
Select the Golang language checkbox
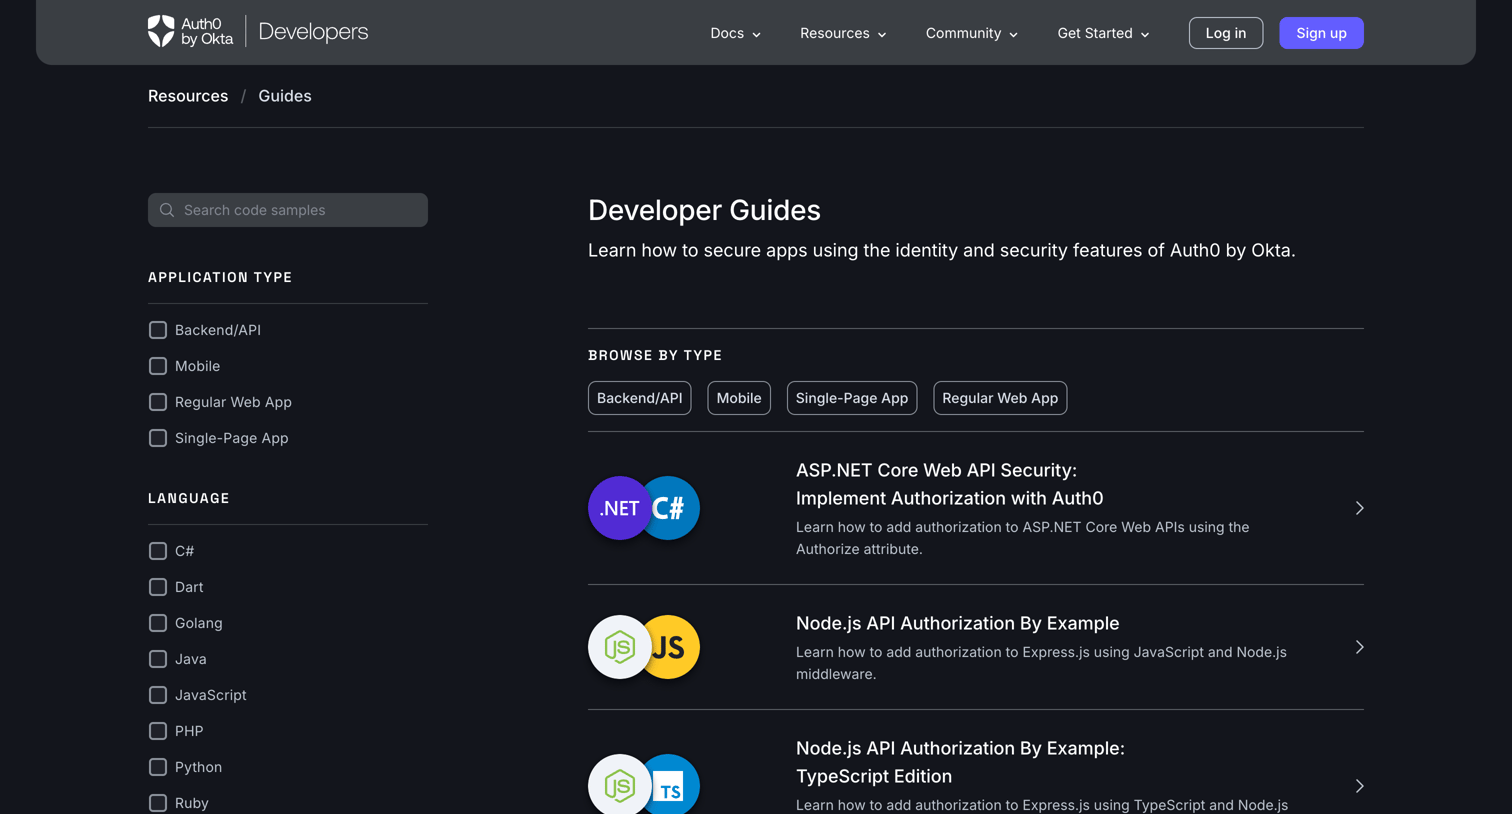(x=158, y=623)
